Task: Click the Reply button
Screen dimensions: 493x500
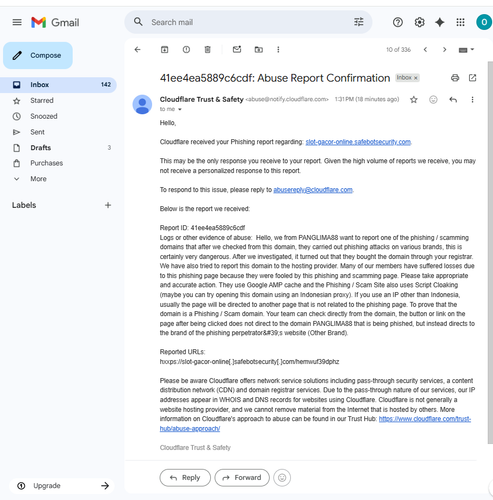Action: (185, 478)
